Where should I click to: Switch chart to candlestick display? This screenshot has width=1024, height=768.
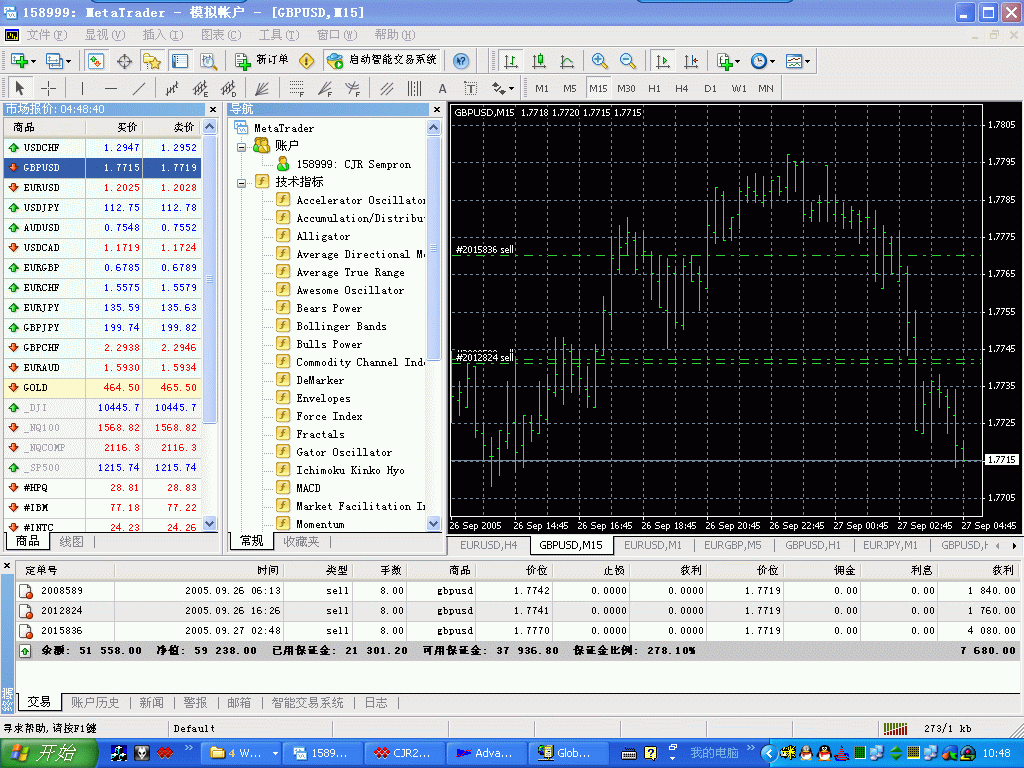pos(539,61)
